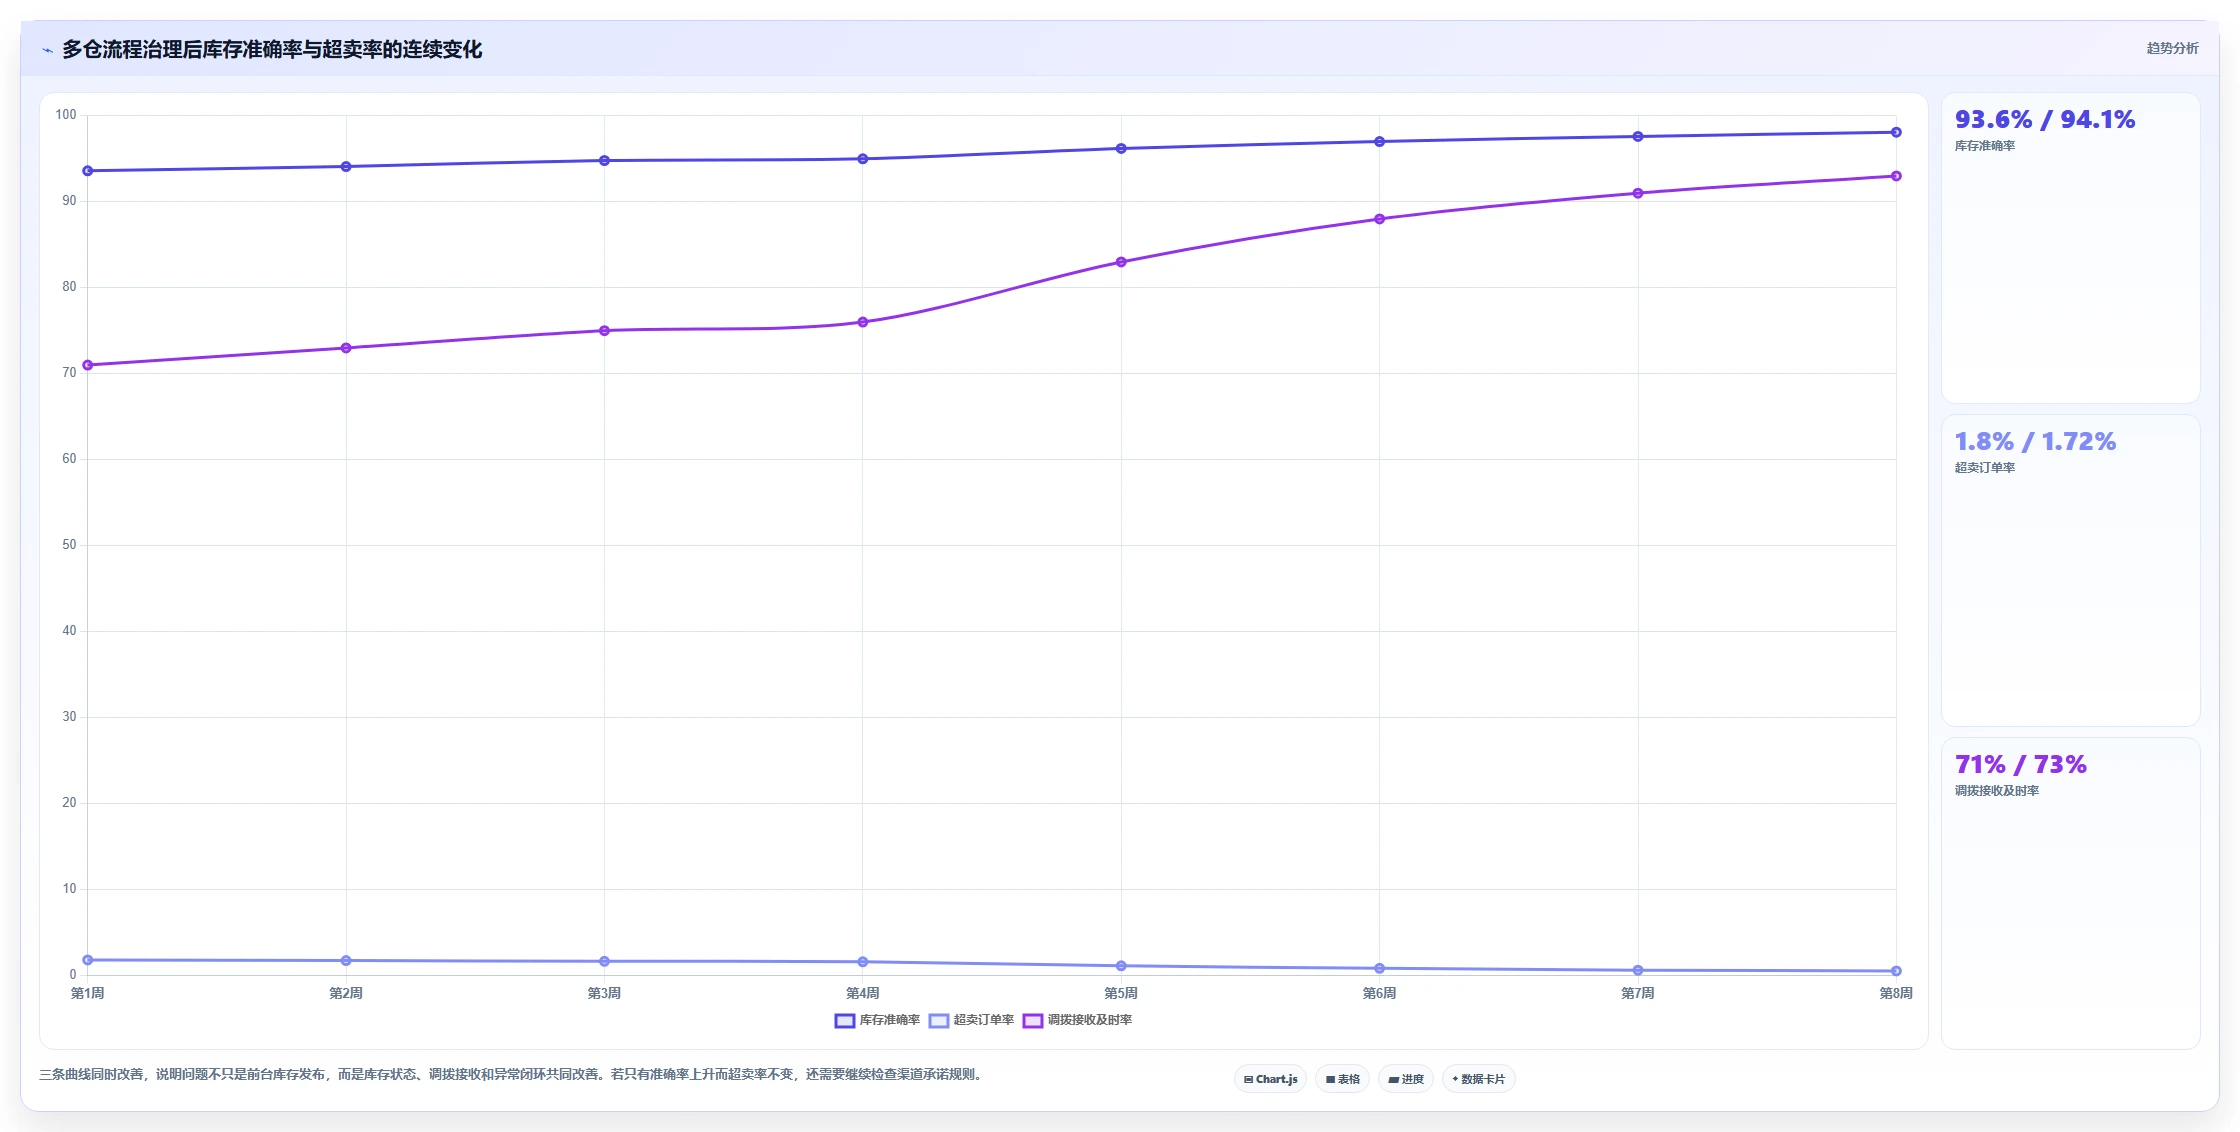The height and width of the screenshot is (1132, 2240).
Task: Click the x-axis label 第6周
Action: coord(1379,993)
